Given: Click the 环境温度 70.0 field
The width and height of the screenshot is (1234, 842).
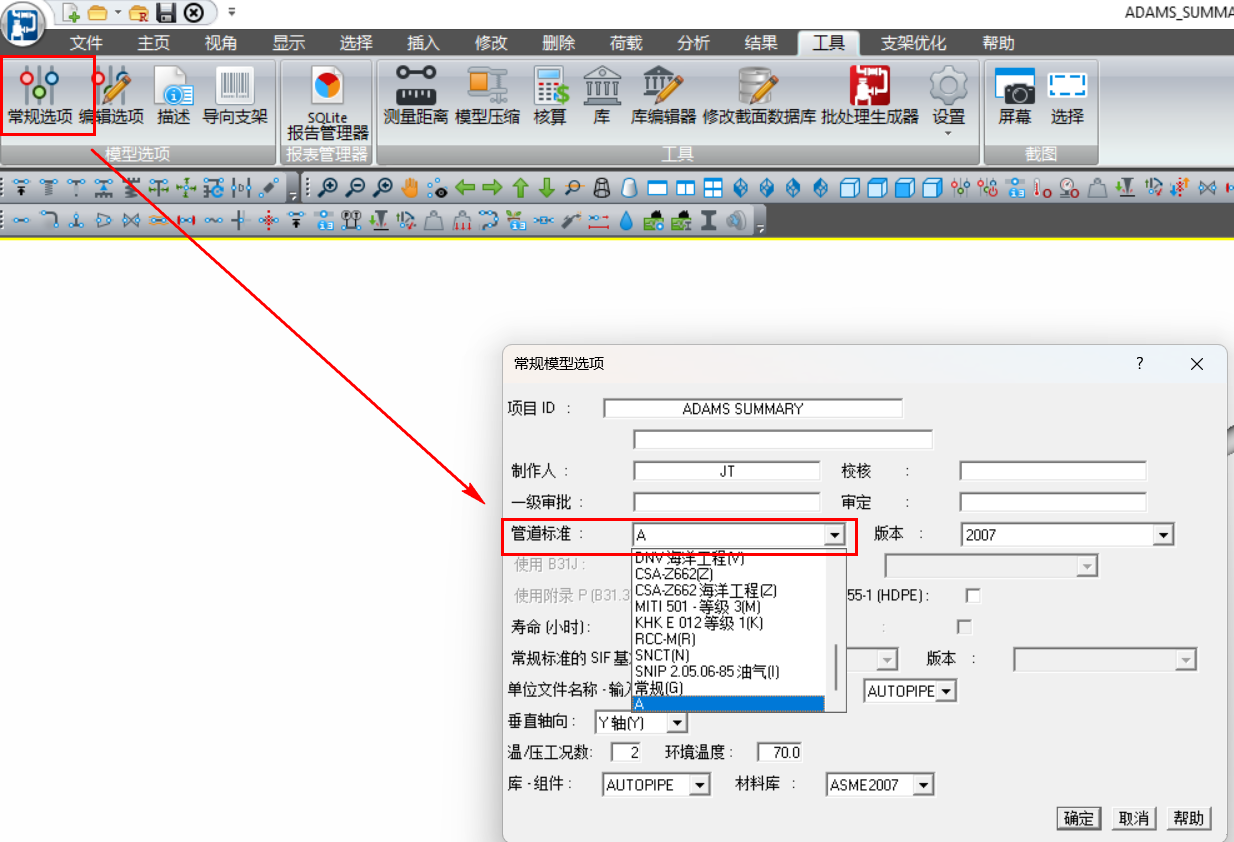Looking at the screenshot, I should (x=780, y=752).
